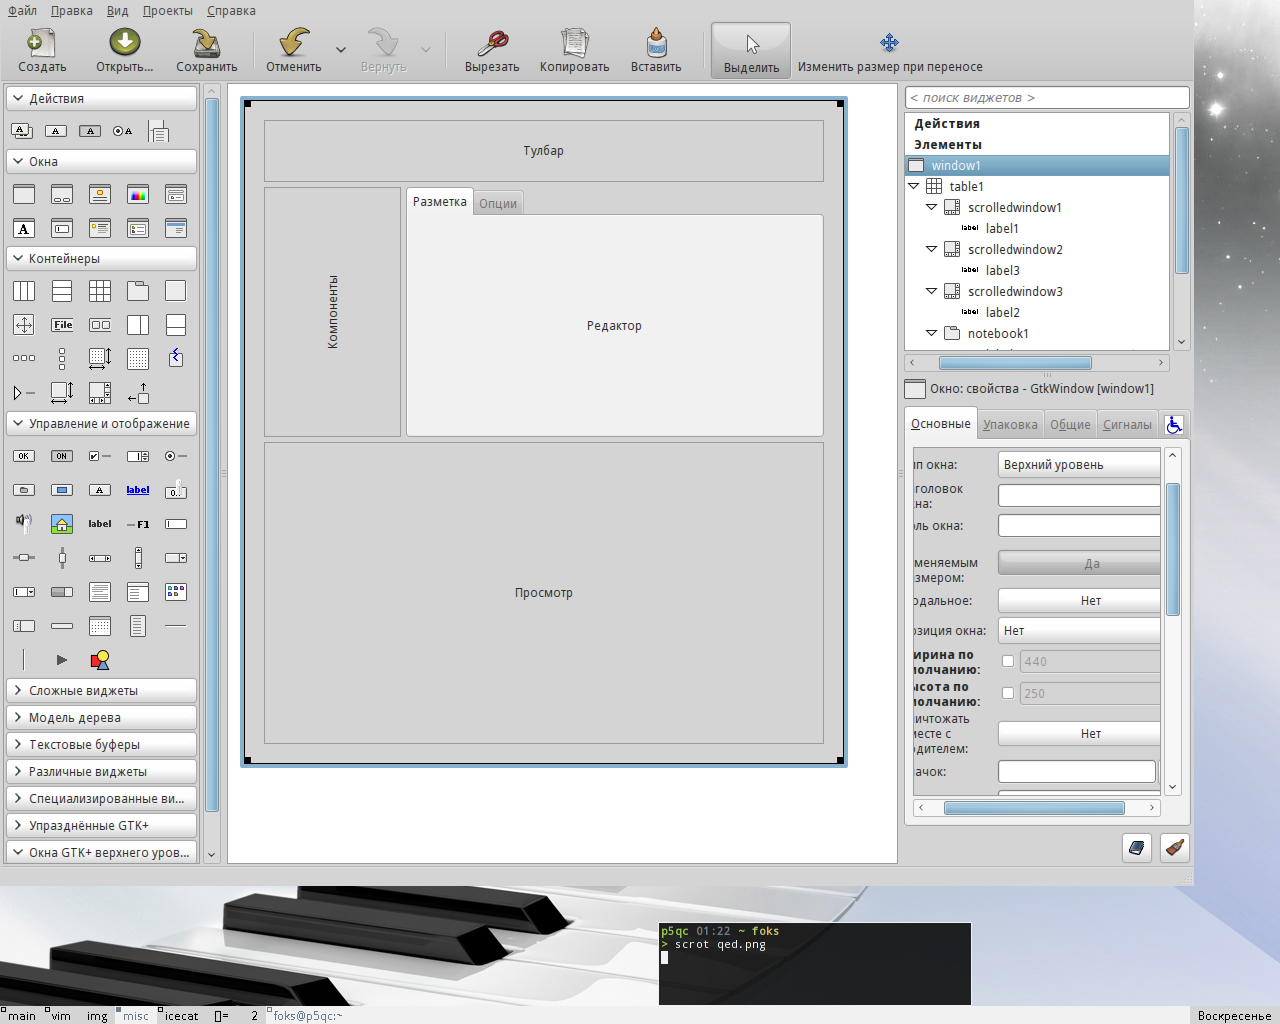Expand the 'Текстовые буферы' palette section
This screenshot has height=1024, width=1280.
101,745
